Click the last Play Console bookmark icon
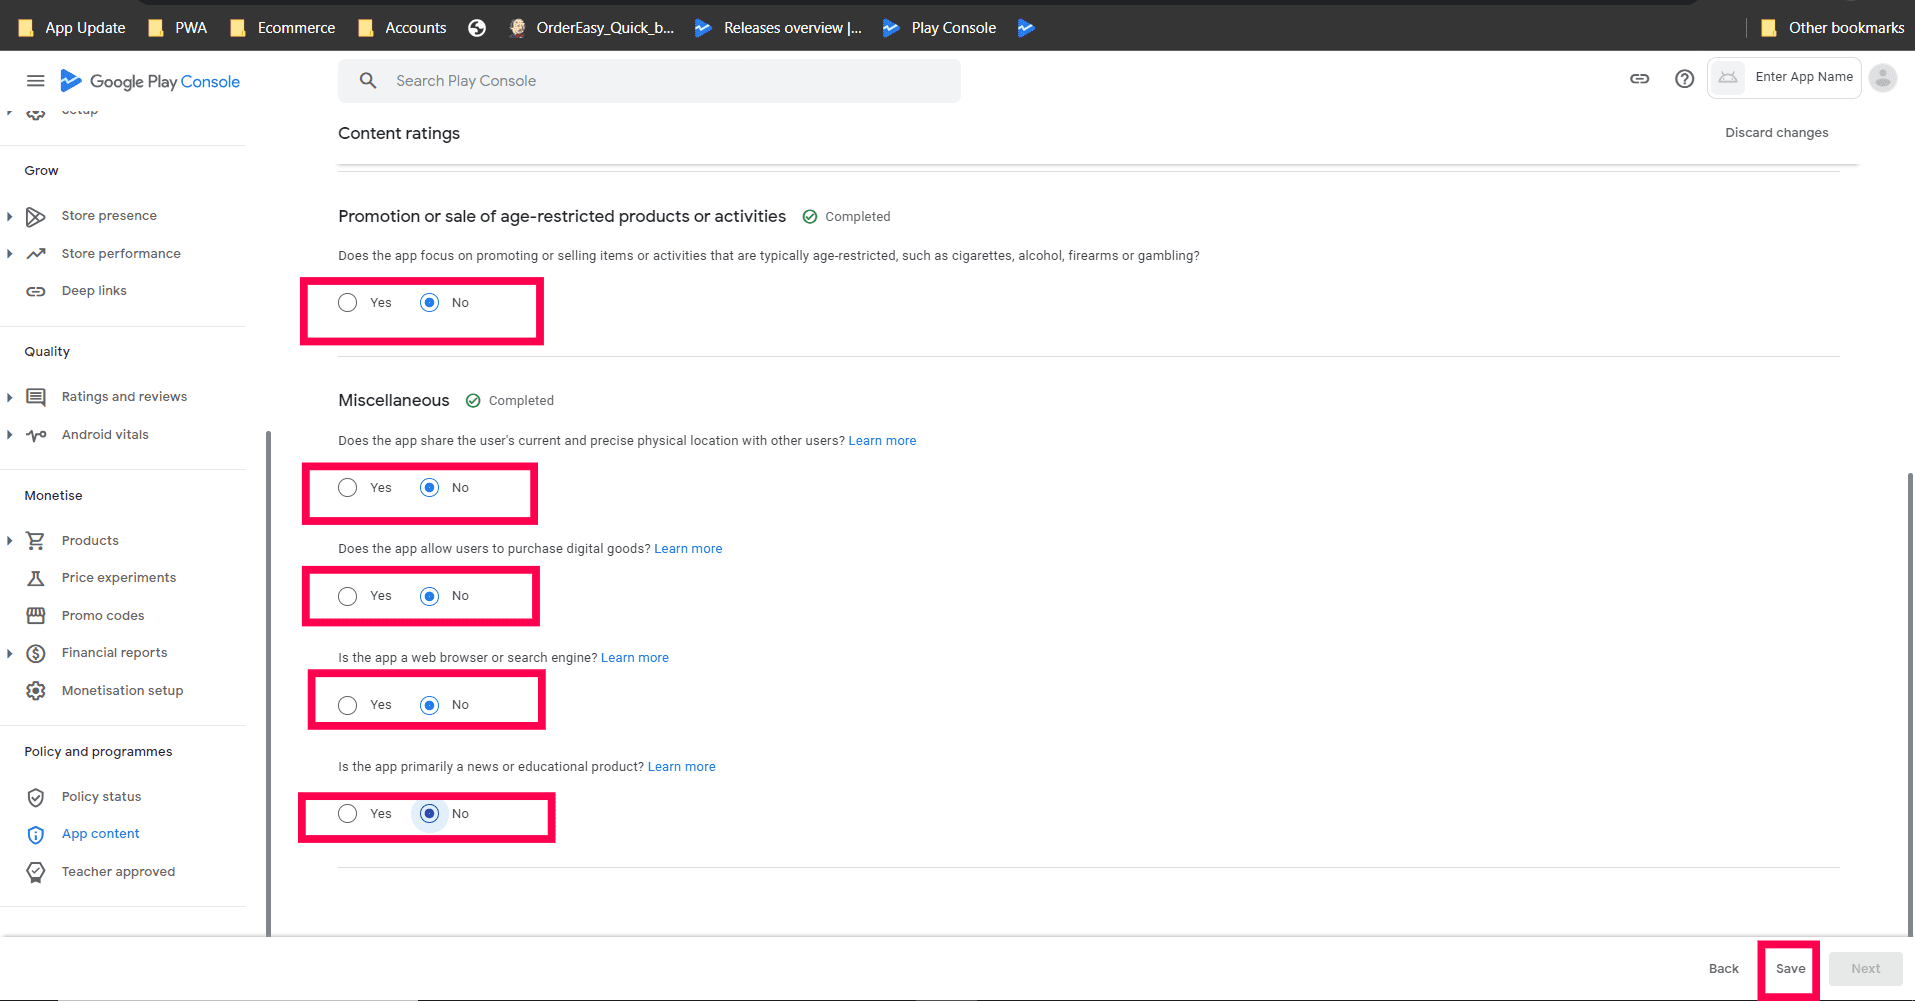 point(1025,28)
